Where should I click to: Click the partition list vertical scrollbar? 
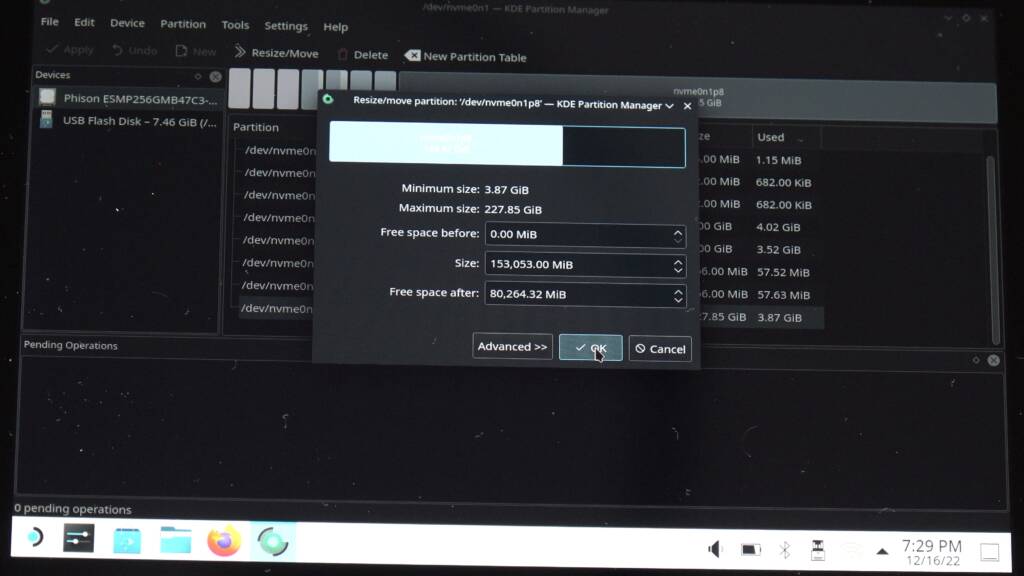pyautogui.click(x=993, y=248)
